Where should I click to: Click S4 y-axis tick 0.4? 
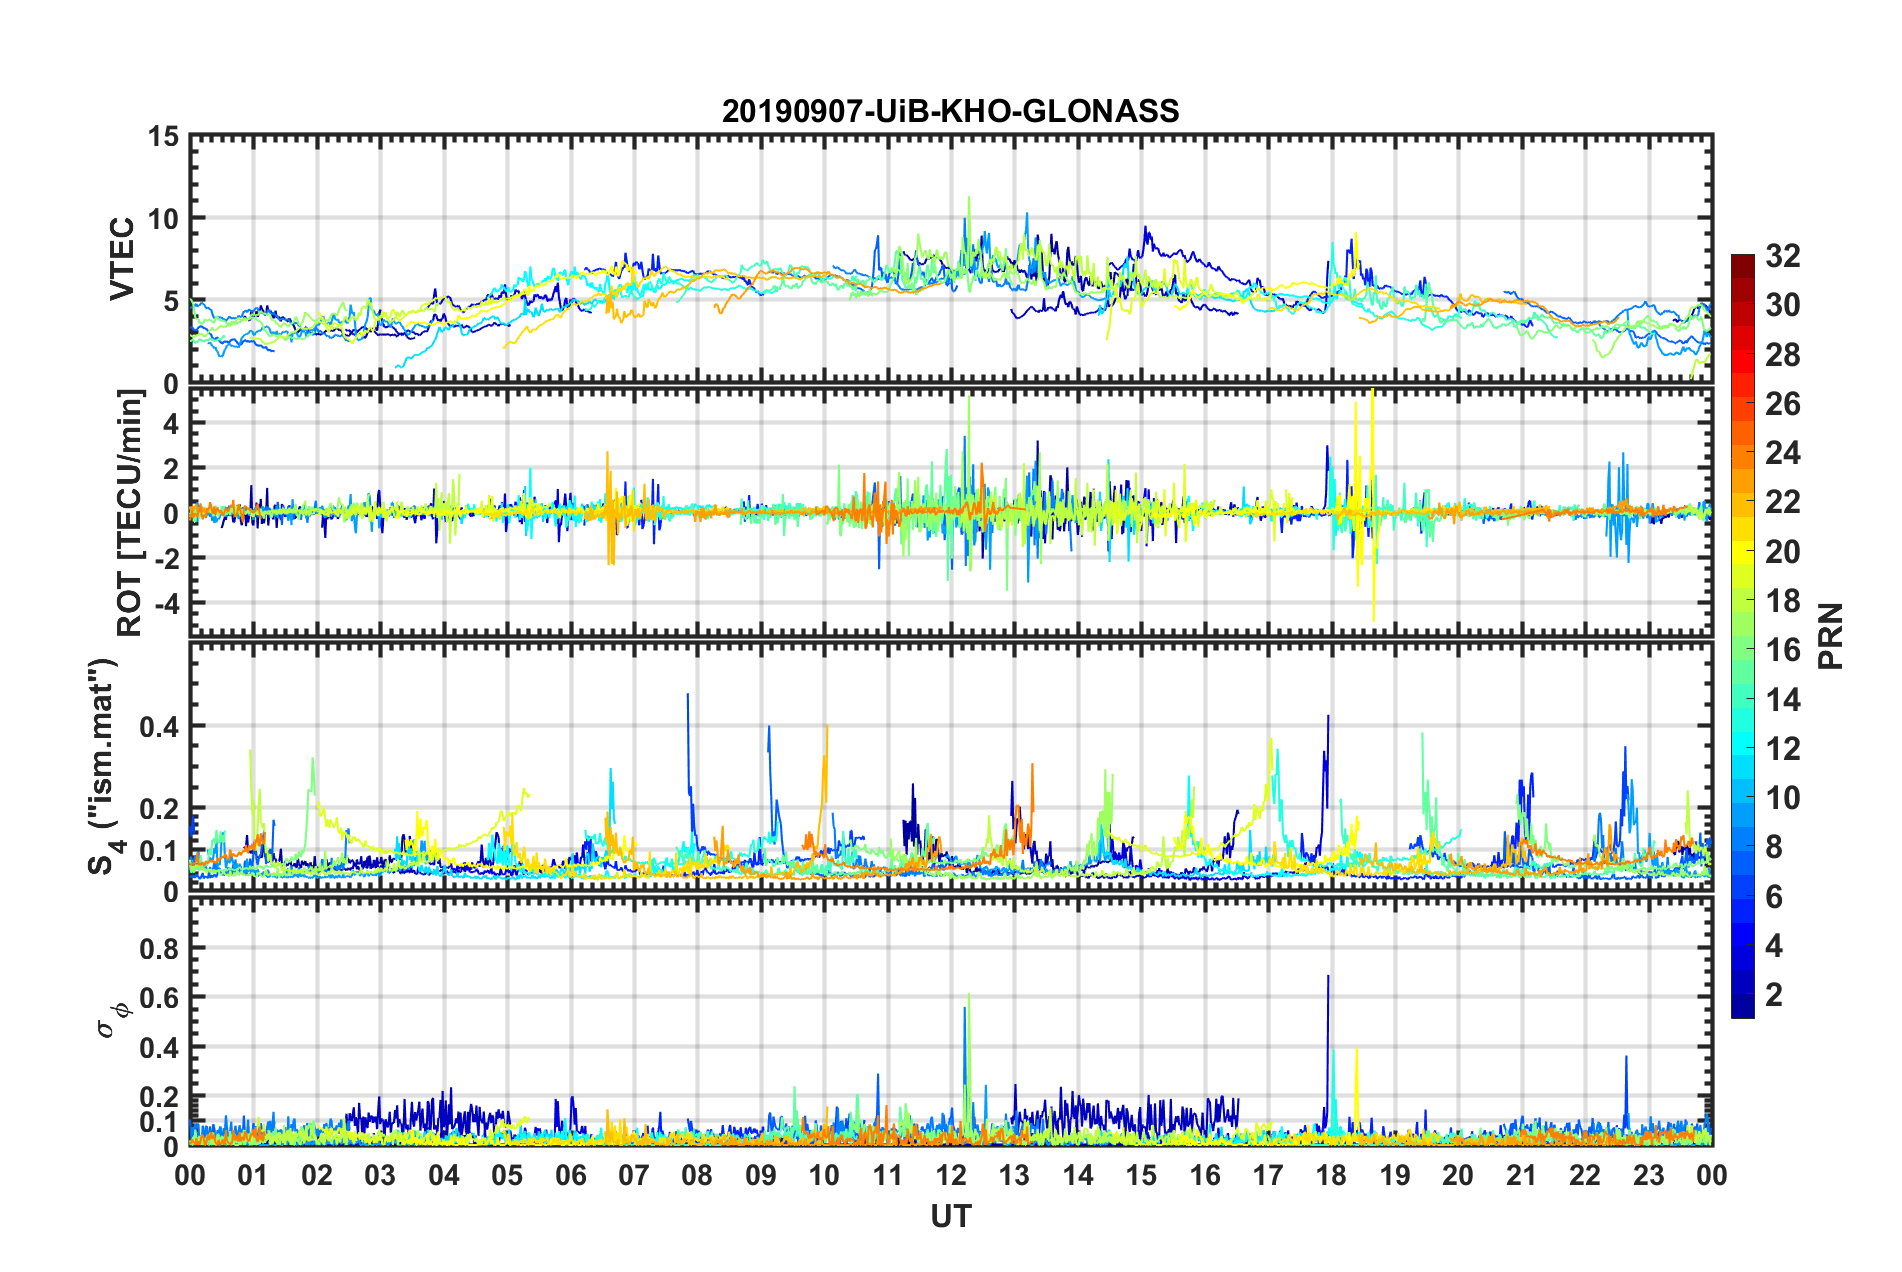click(159, 727)
